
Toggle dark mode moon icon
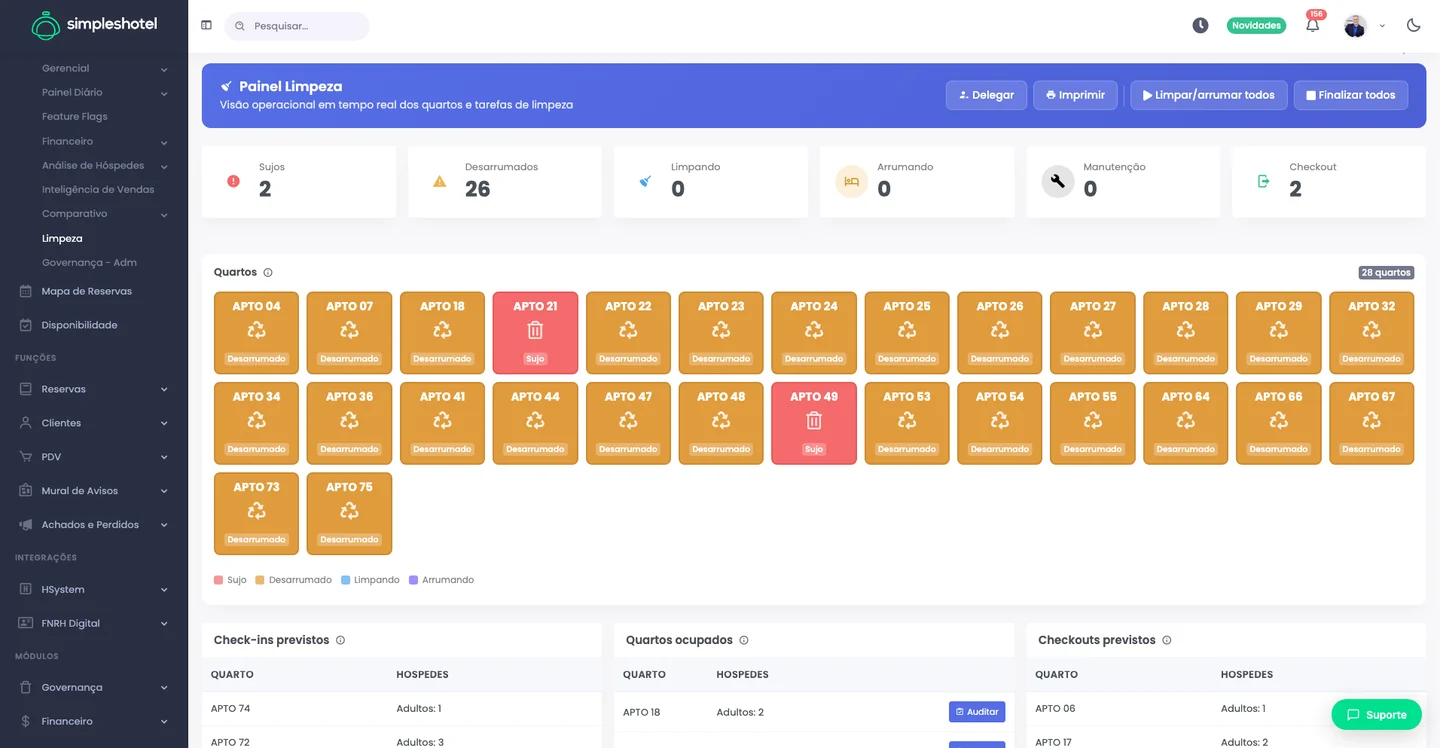pos(1413,25)
